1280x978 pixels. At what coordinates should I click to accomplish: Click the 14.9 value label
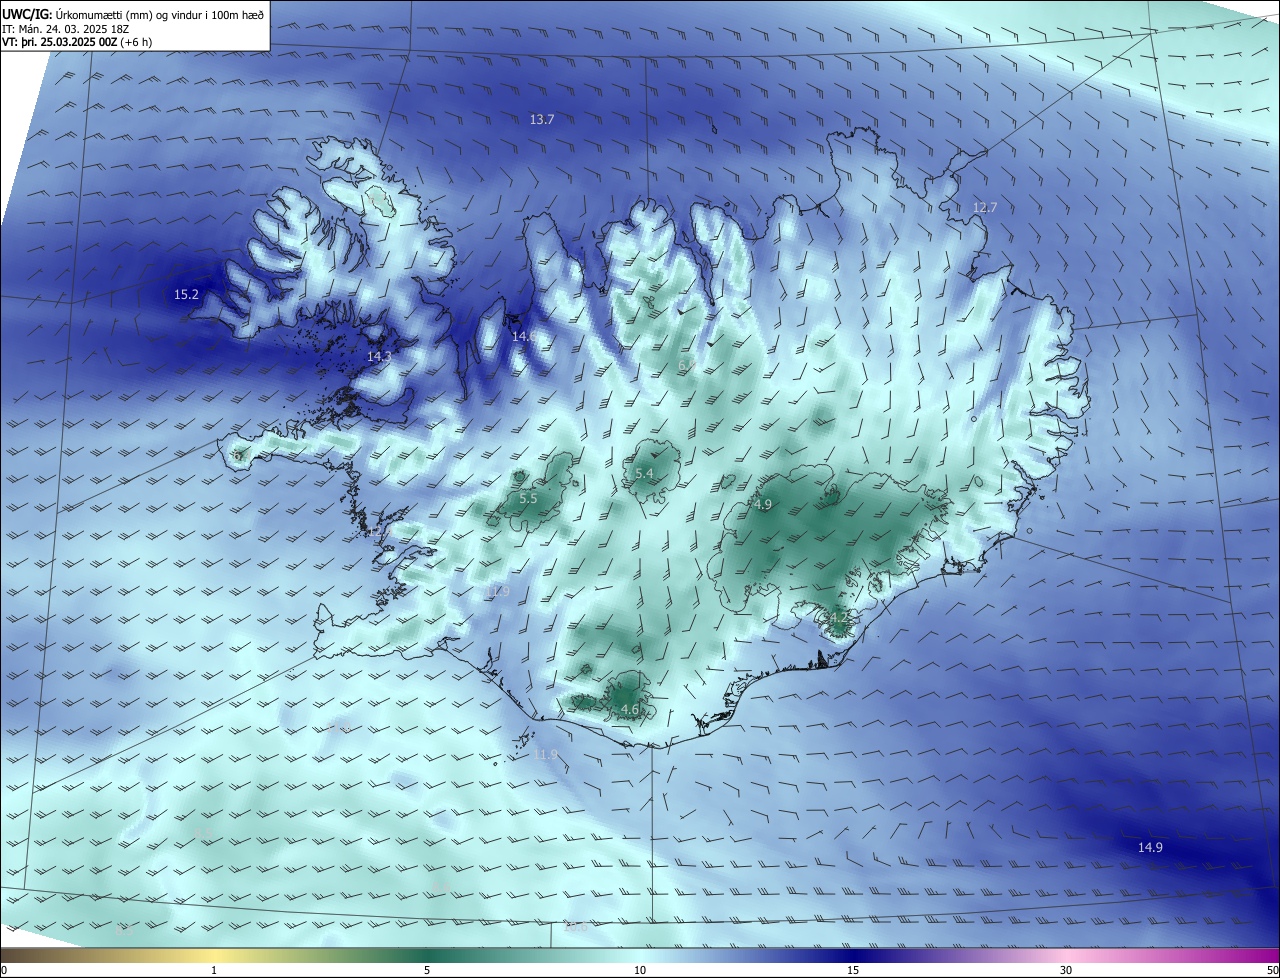1150,847
